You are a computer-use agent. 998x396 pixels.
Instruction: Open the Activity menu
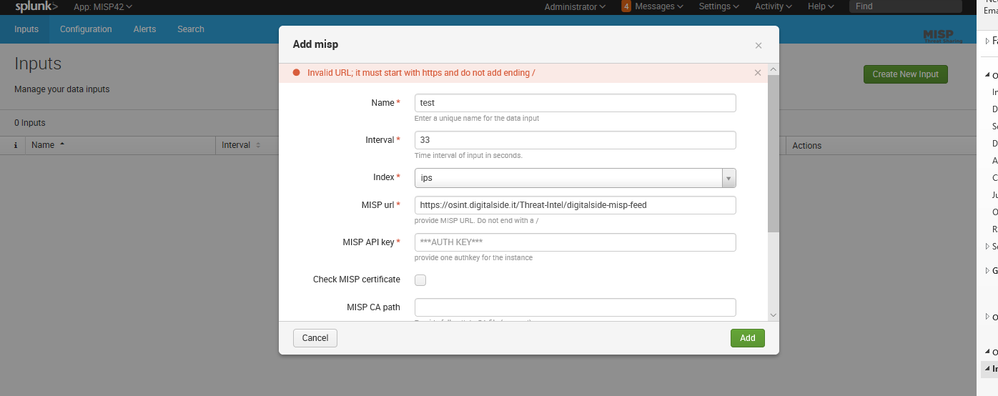pyautogui.click(x=773, y=6)
